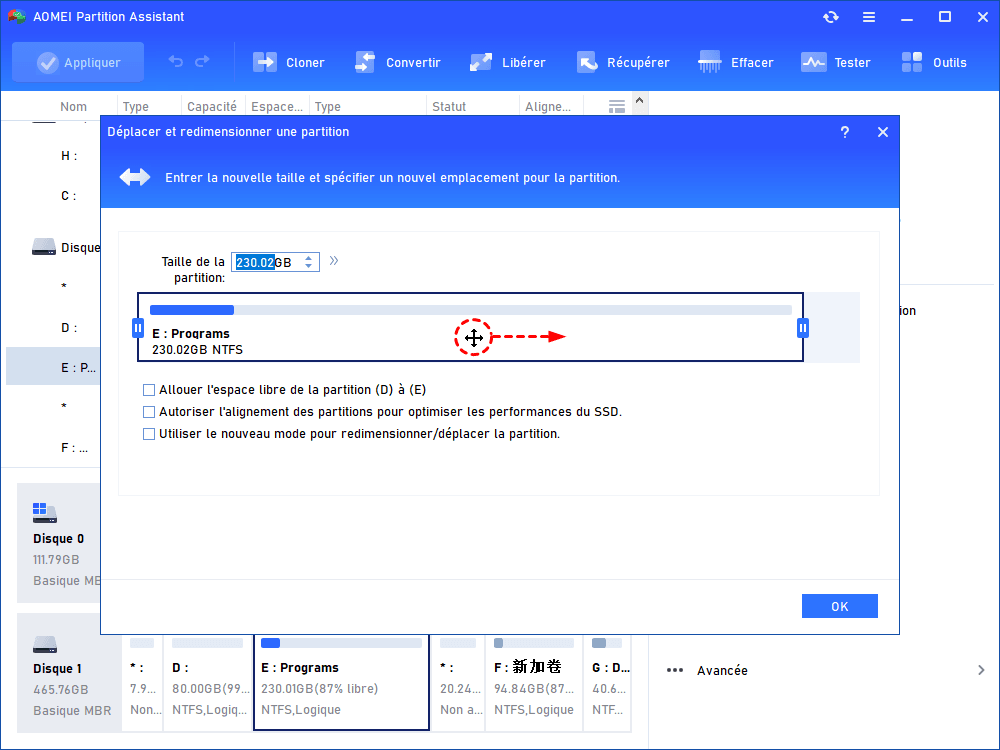Click the Appliquer button
The image size is (1000, 750).
78,62
